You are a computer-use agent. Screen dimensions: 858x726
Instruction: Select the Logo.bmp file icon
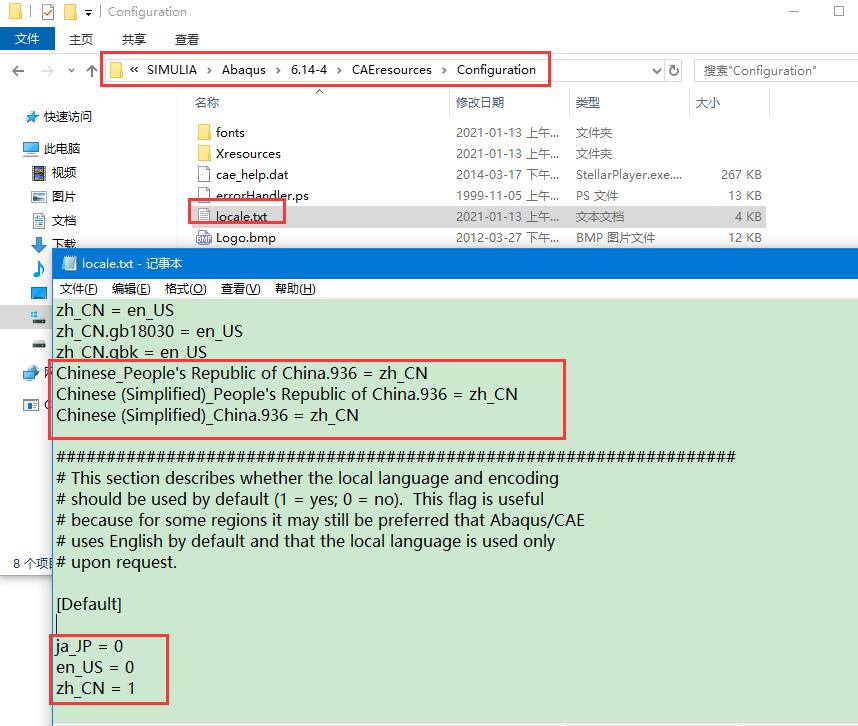(x=204, y=238)
